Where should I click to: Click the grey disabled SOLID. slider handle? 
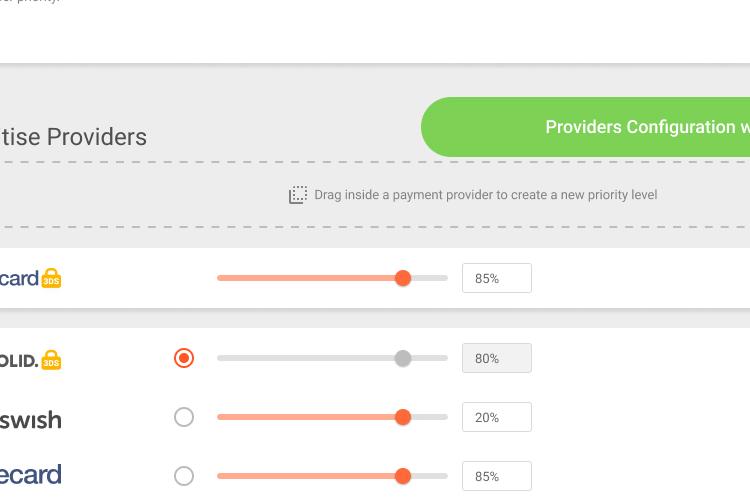pos(403,358)
